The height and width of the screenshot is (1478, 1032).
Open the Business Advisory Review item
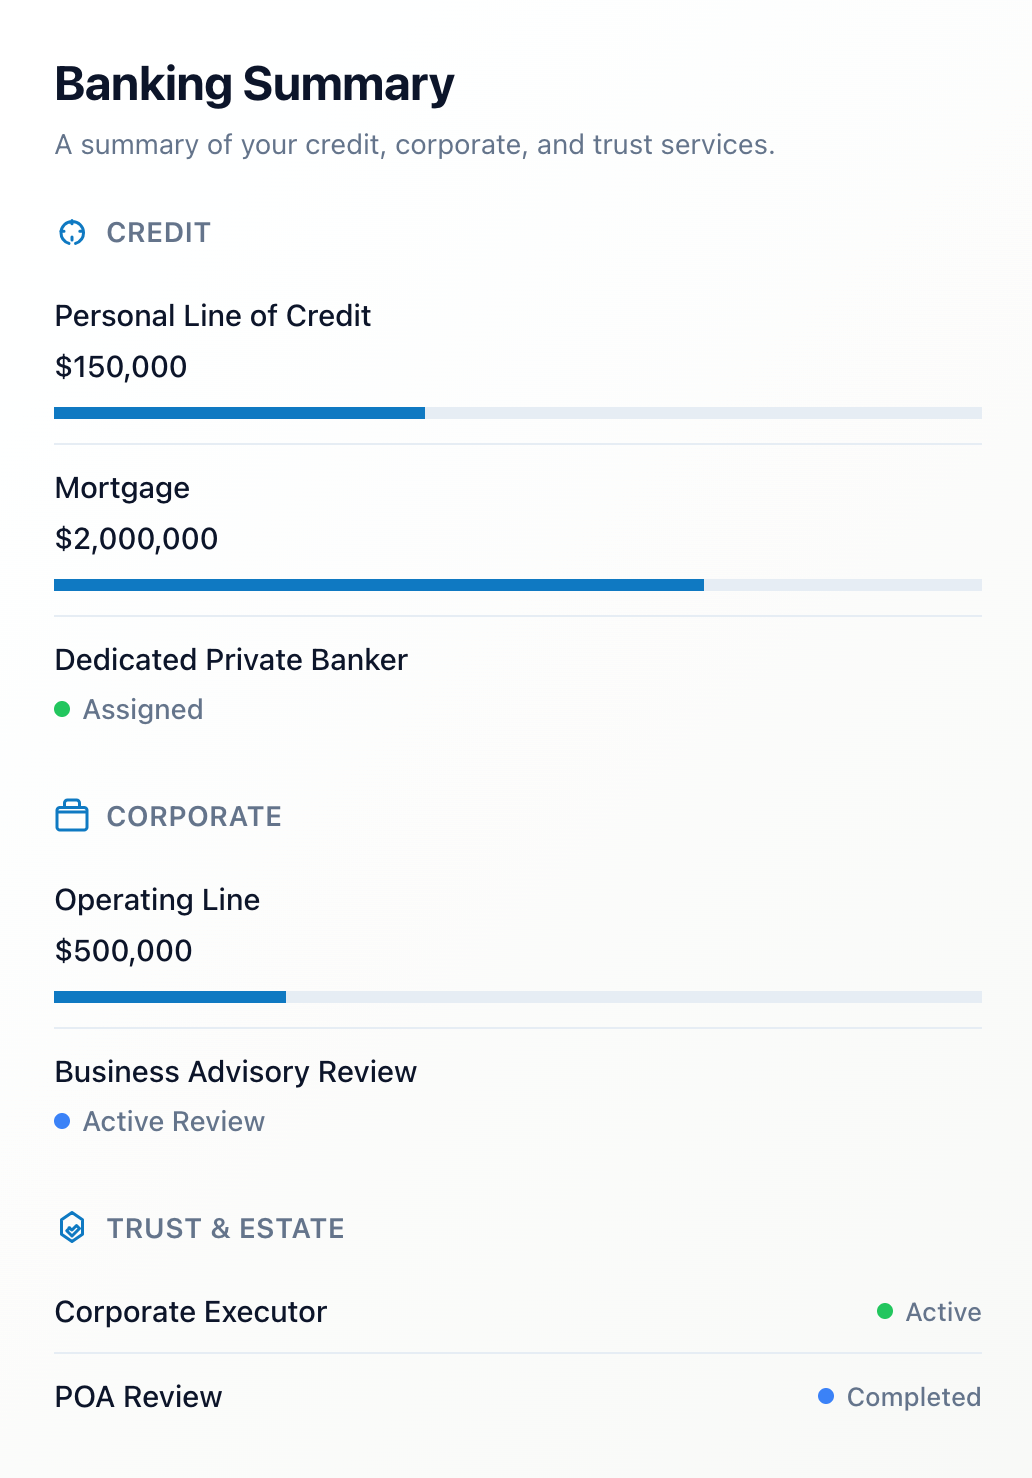[x=236, y=1072]
